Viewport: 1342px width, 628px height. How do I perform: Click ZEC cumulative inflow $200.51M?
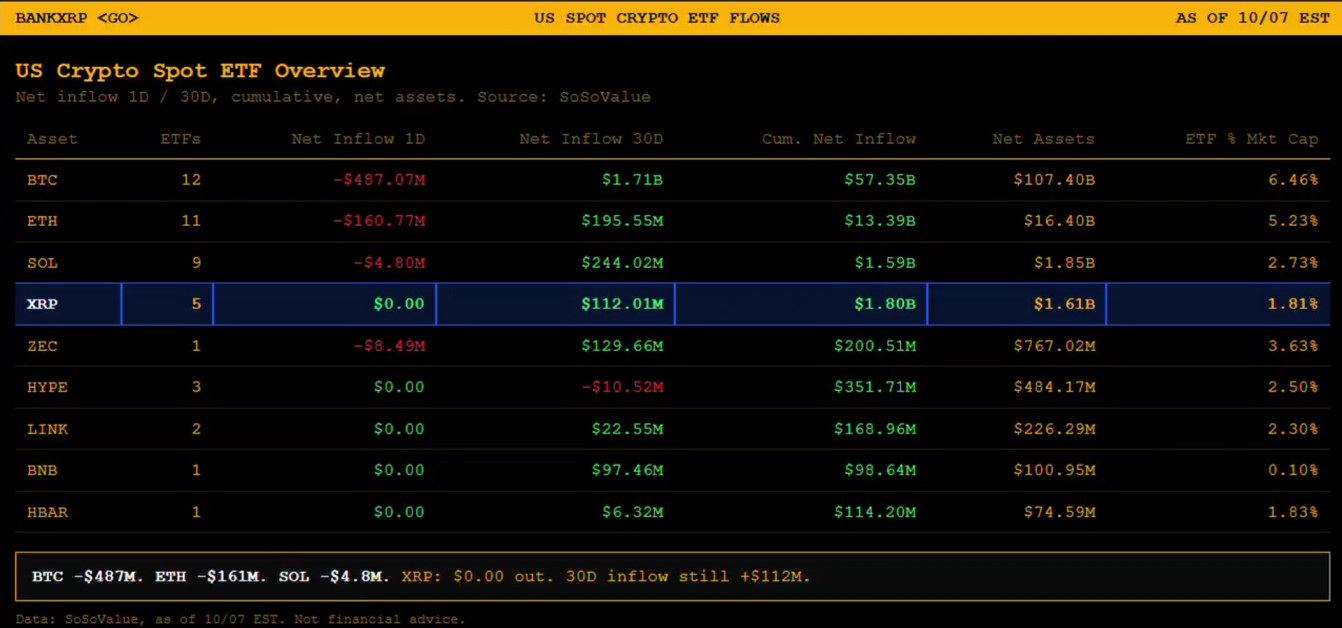874,346
